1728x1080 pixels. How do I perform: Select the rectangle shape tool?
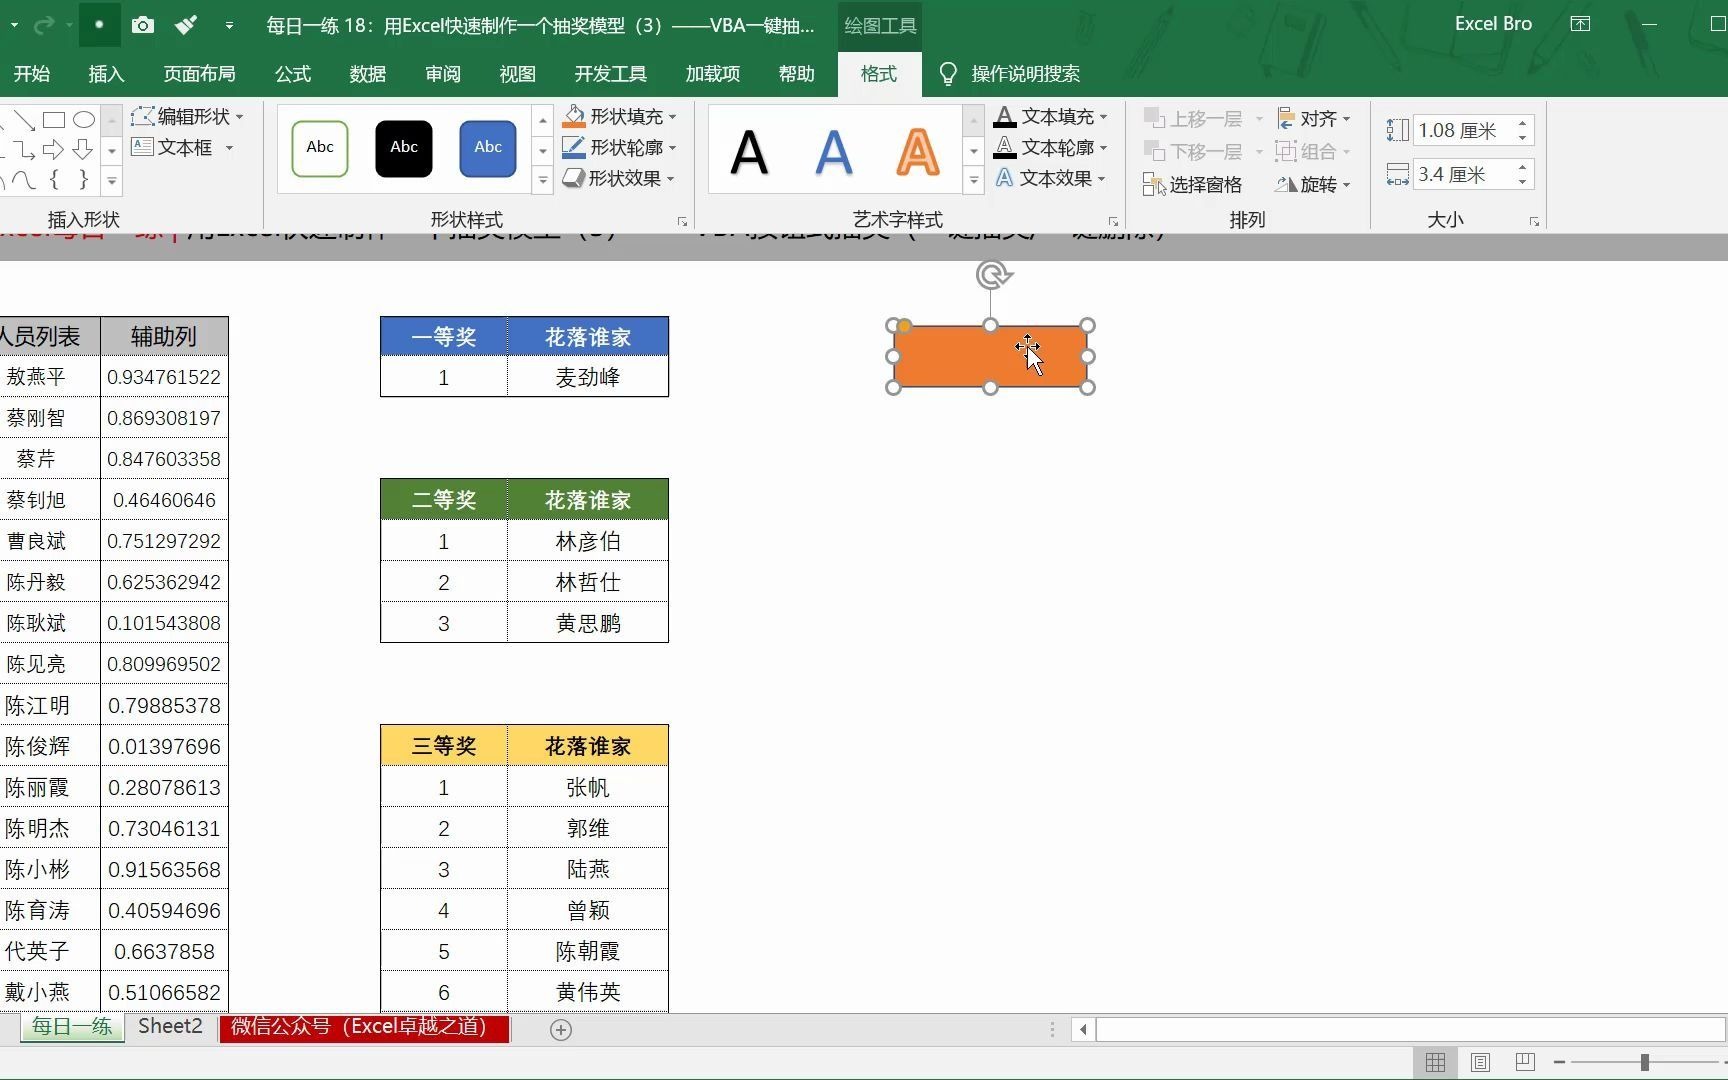tap(54, 119)
